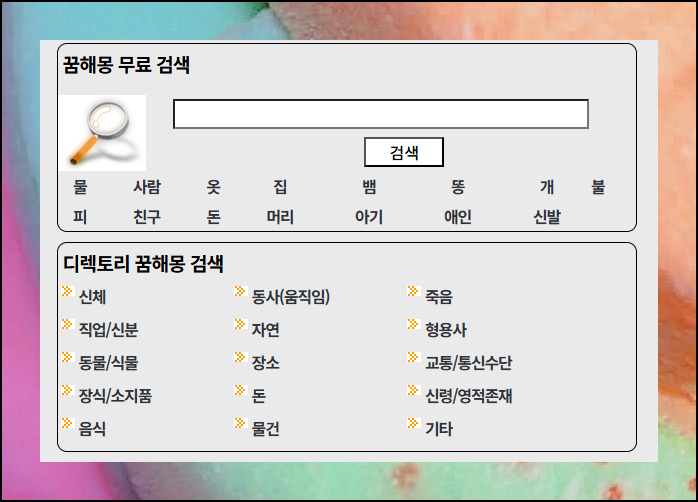
Task: Open the 동사(움직임) directory category
Action: tap(291, 297)
